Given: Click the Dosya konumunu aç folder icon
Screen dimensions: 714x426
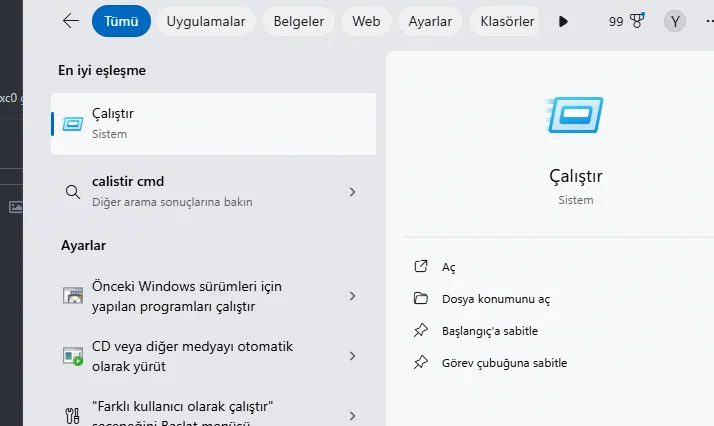Looking at the screenshot, I should pos(420,299).
